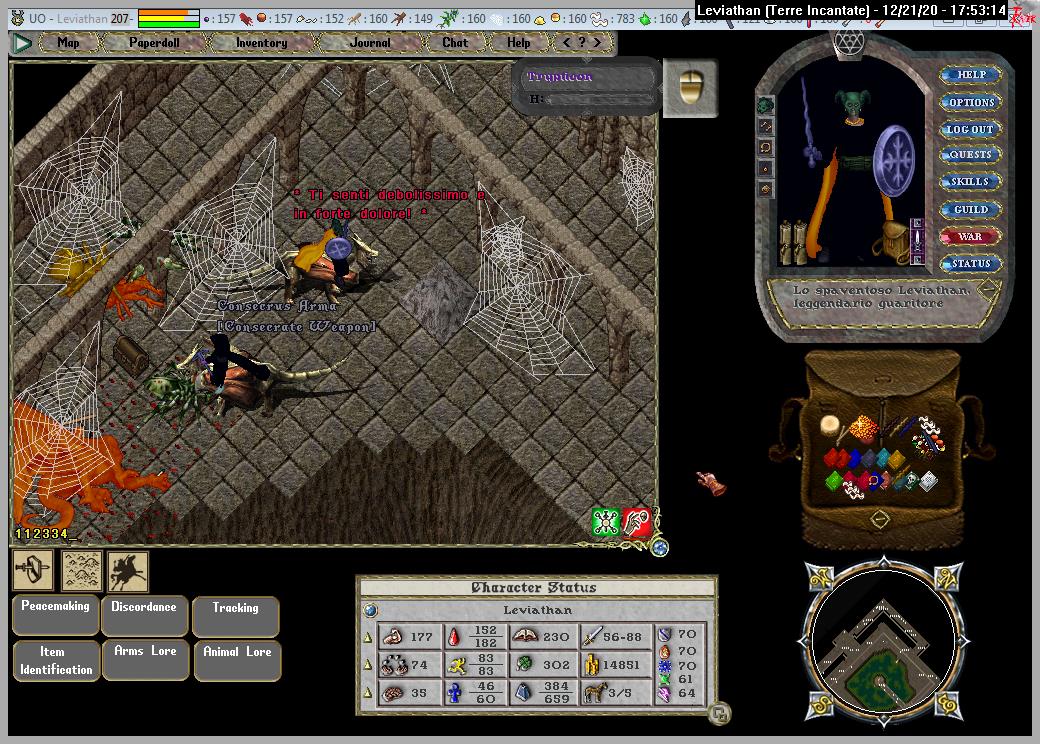This screenshot has height=744, width=1040.
Task: Open the GUILD menu
Action: [x=970, y=210]
